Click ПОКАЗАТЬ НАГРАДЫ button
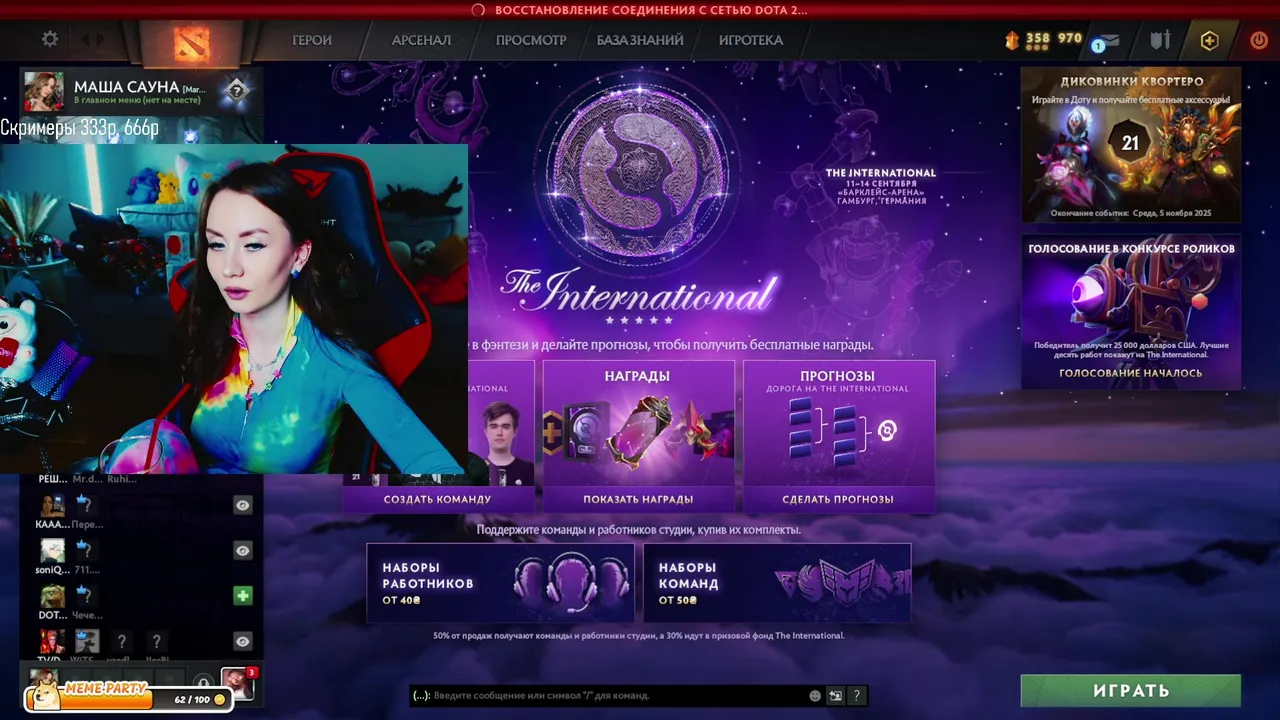This screenshot has height=720, width=1280. pos(638,499)
